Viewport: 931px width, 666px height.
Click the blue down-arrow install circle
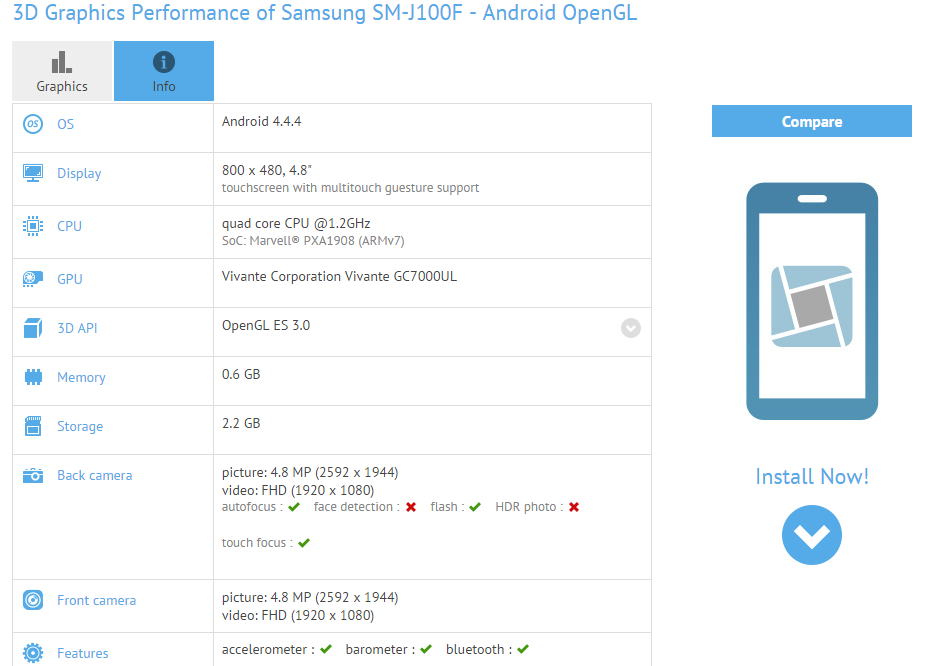811,534
